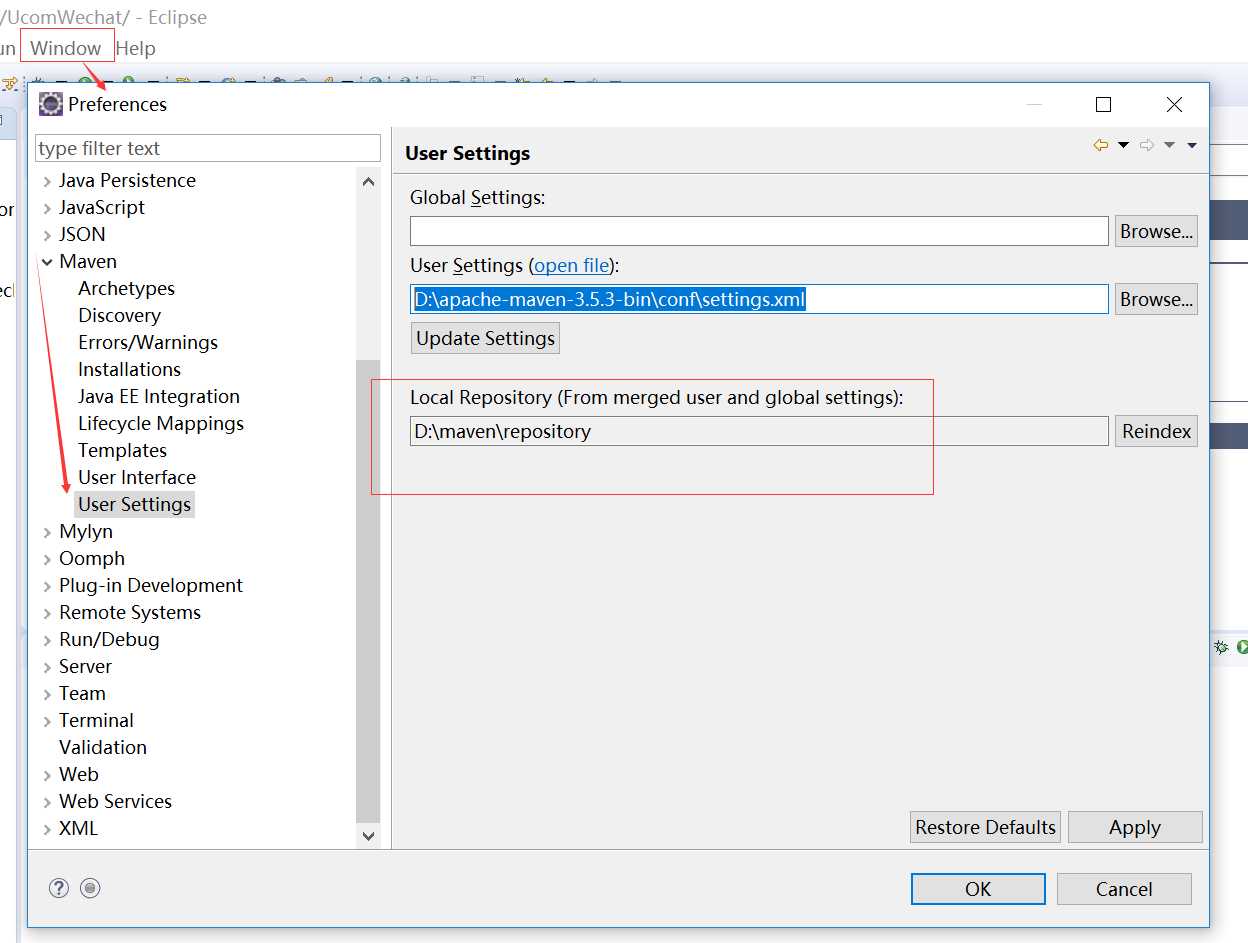Expand the Server node
Image resolution: width=1248 pixels, height=943 pixels.
click(x=47, y=667)
